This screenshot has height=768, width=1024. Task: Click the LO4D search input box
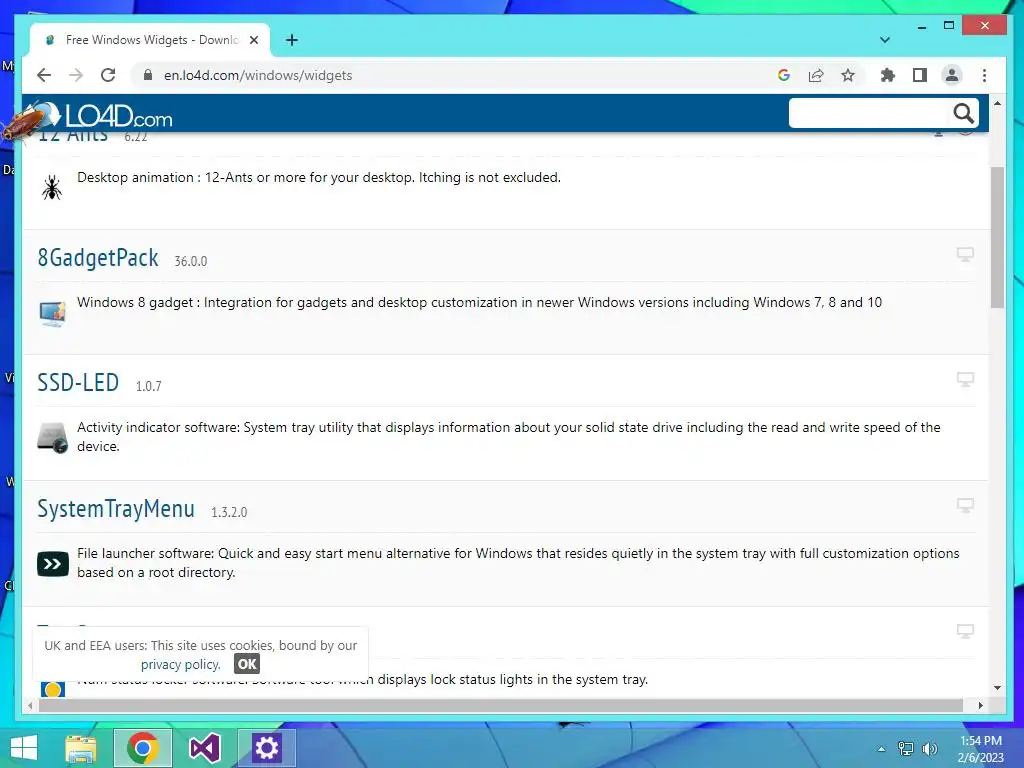pos(869,114)
